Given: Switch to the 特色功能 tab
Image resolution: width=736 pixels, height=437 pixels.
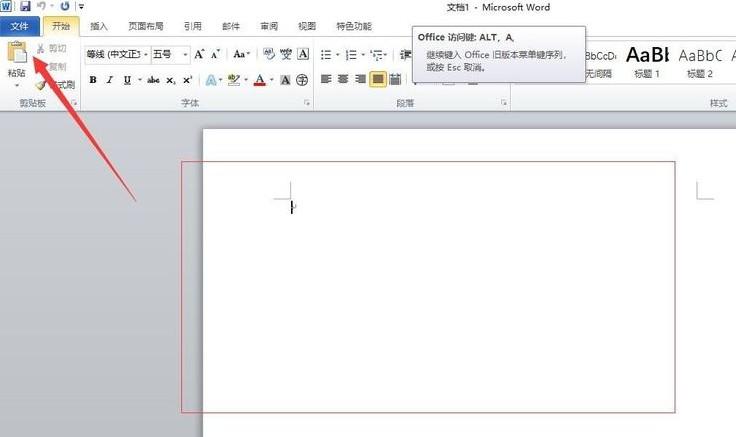Looking at the screenshot, I should coord(354,26).
